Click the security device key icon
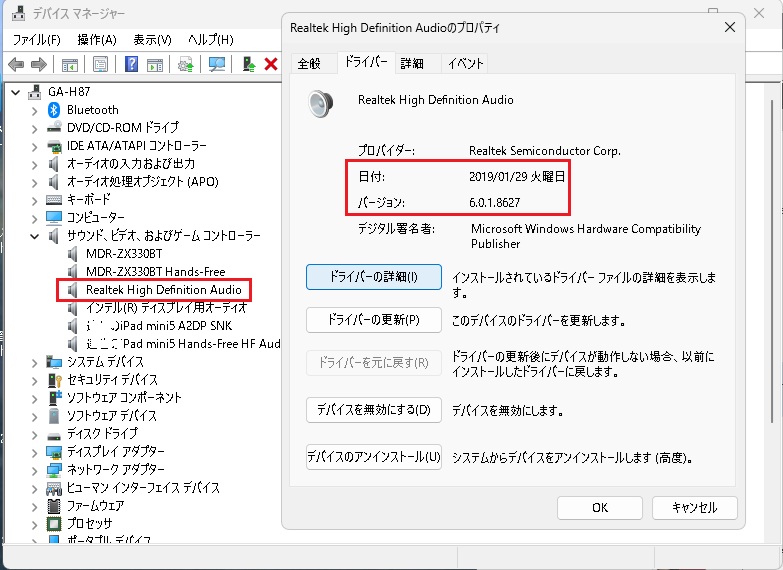 [x=54, y=380]
